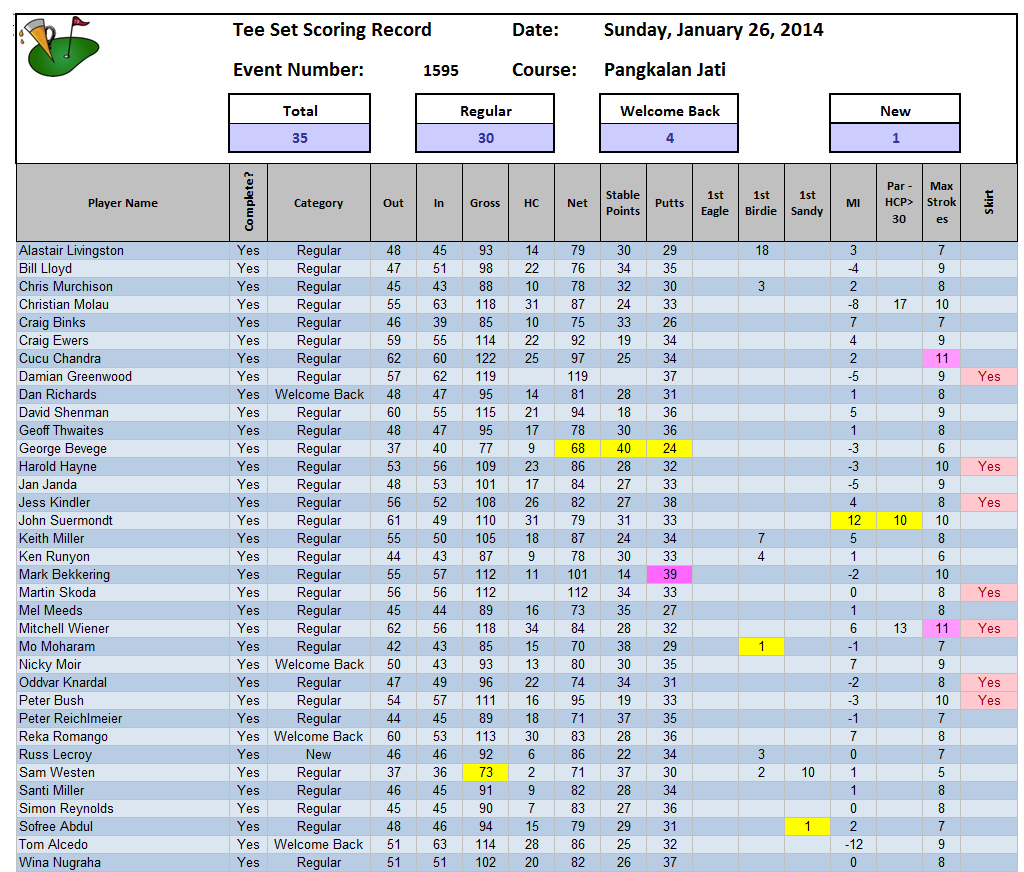This screenshot has width=1024, height=872.
Task: Click the course name Pangkalan Jati
Action: coord(665,70)
